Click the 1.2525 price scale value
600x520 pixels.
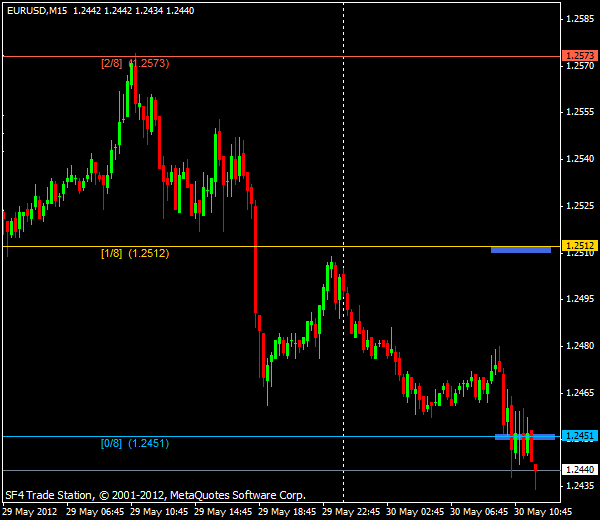coord(580,206)
